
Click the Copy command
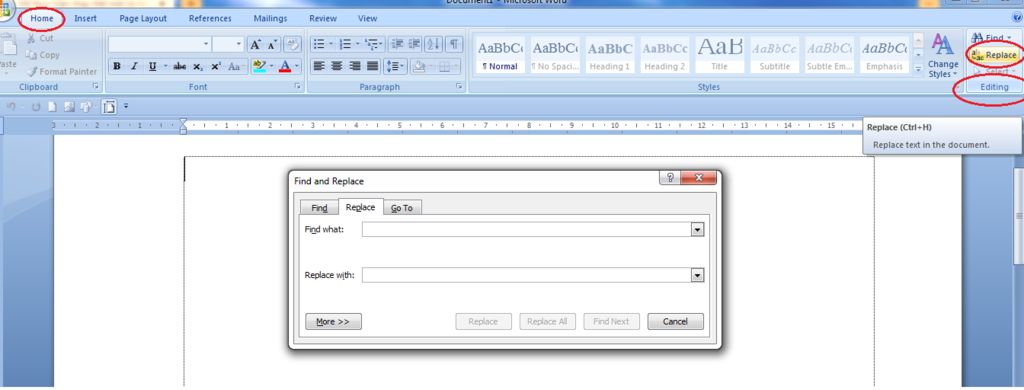tap(42, 55)
